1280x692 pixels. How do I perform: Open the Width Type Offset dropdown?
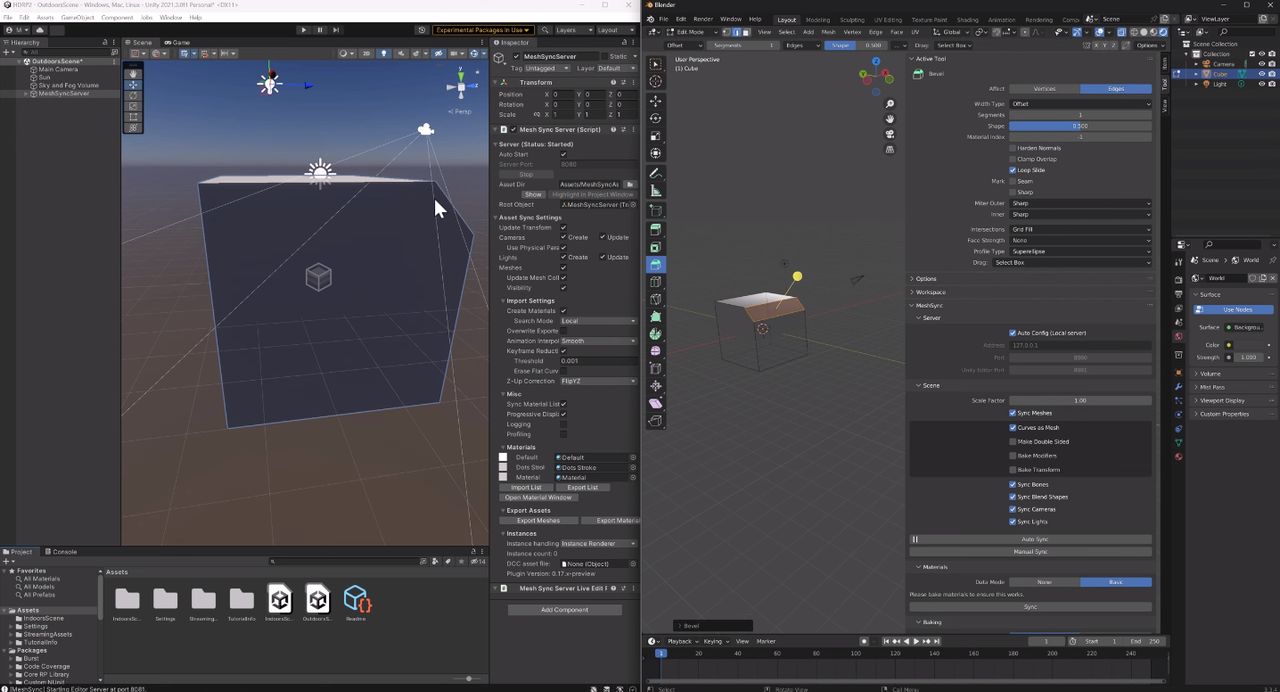[x=1080, y=104]
